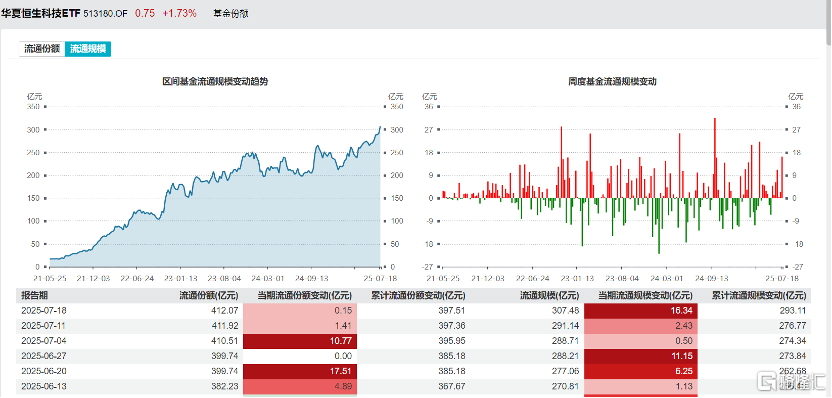Click the fund name 华夏恒生科技ETF

[x=40, y=14]
